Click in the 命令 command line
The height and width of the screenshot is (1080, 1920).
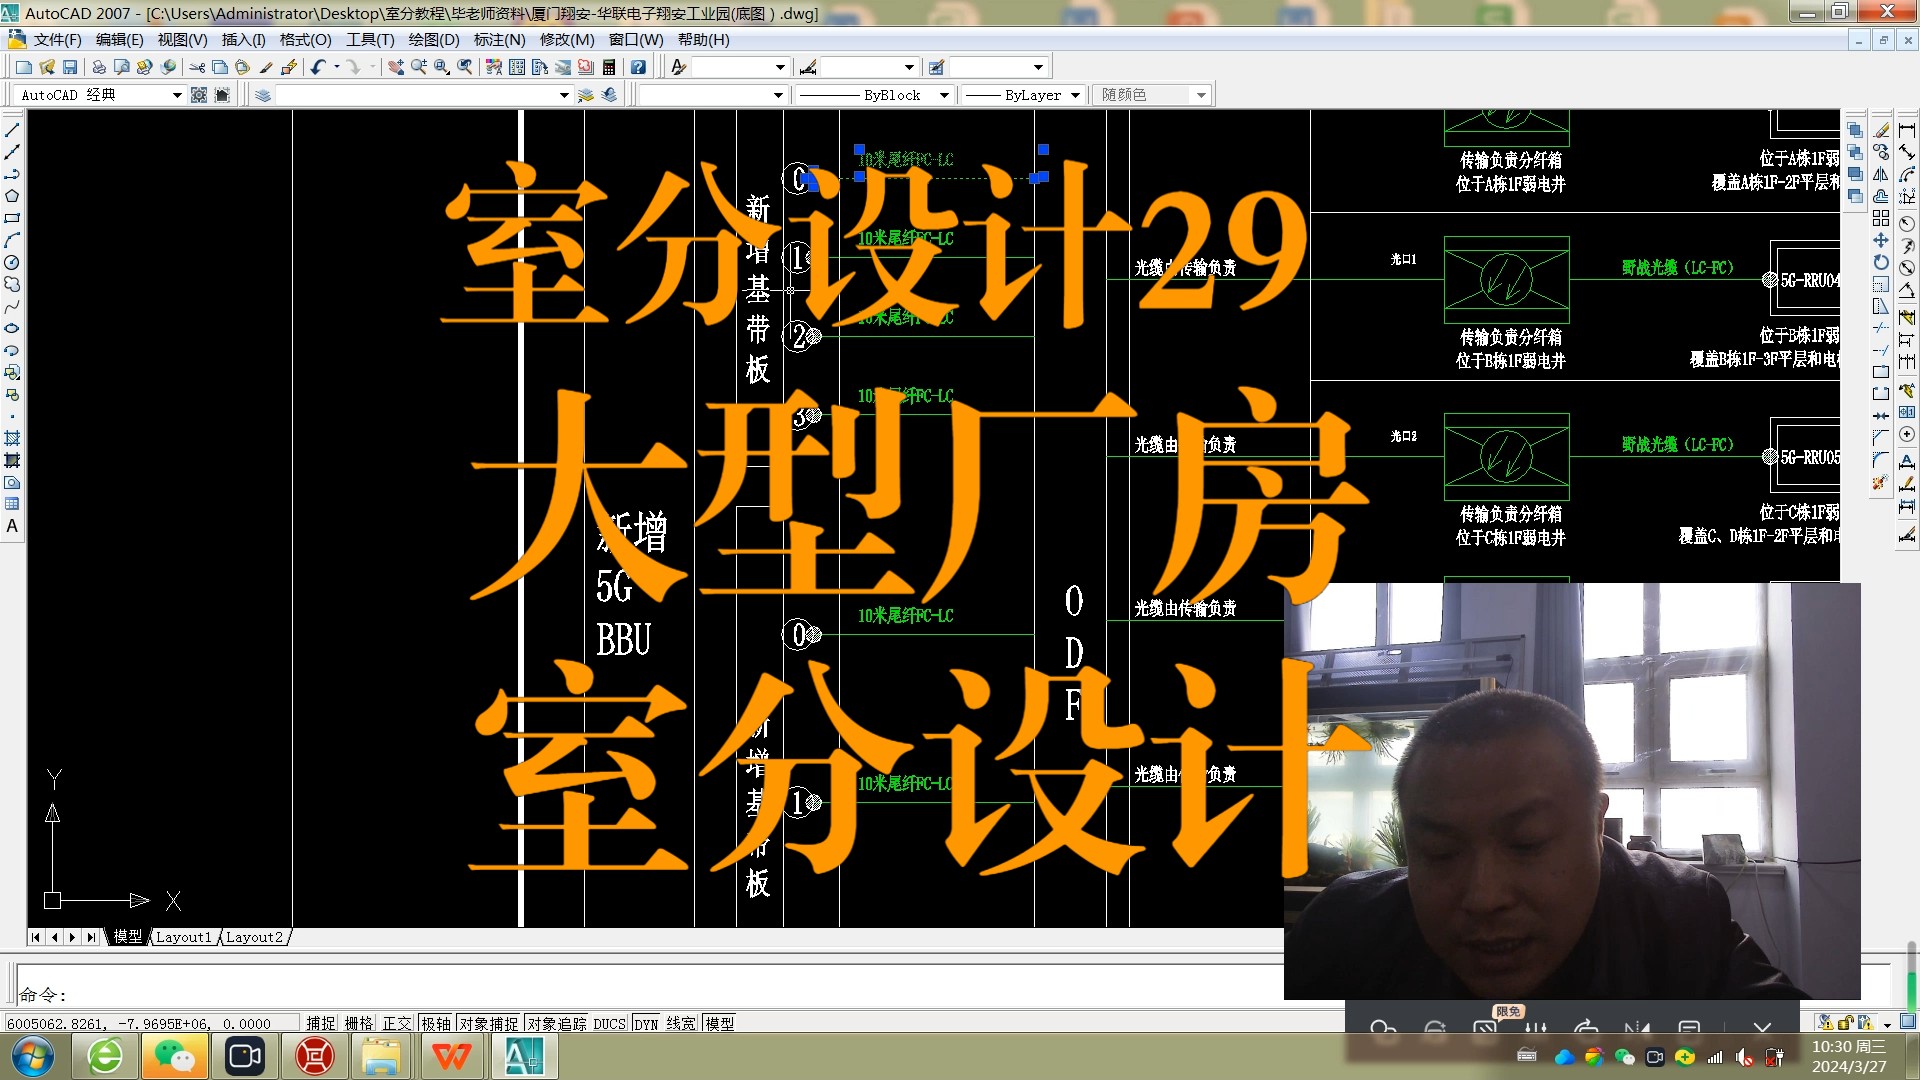[650, 995]
